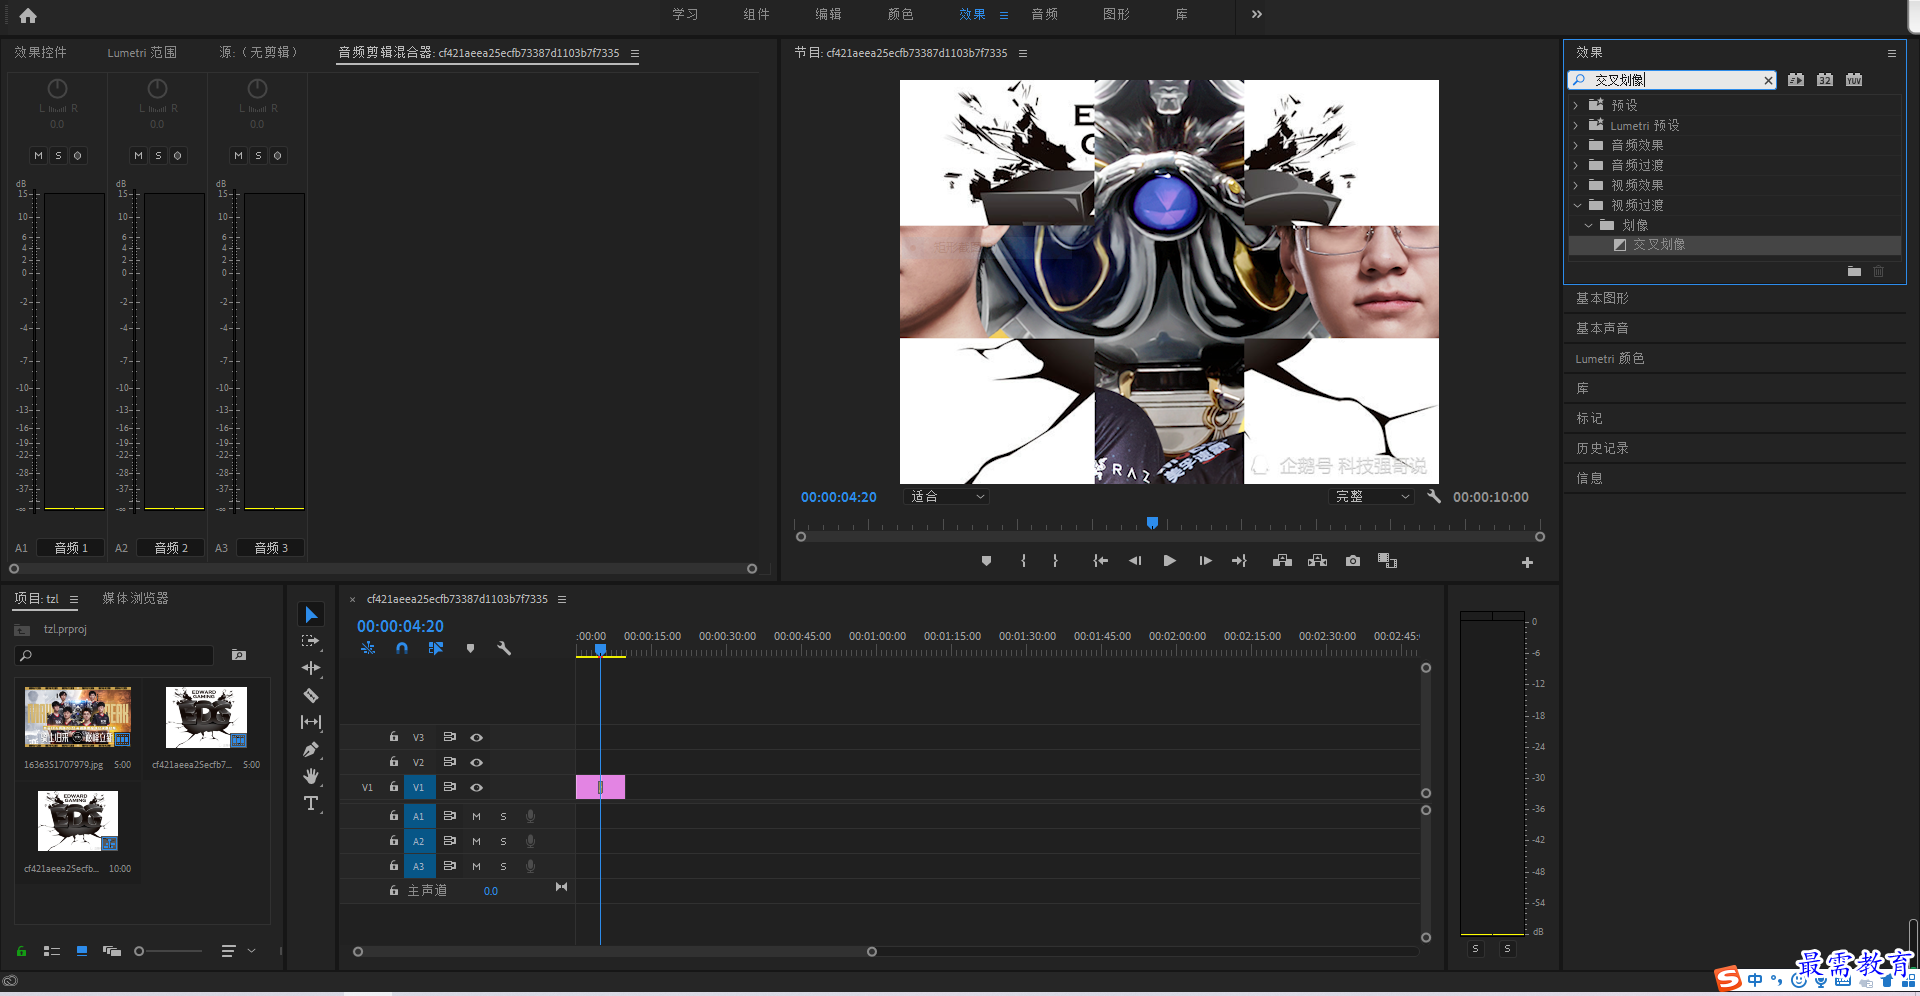Mark In point in program monitor
Viewport: 1920px width, 996px height.
point(1023,561)
